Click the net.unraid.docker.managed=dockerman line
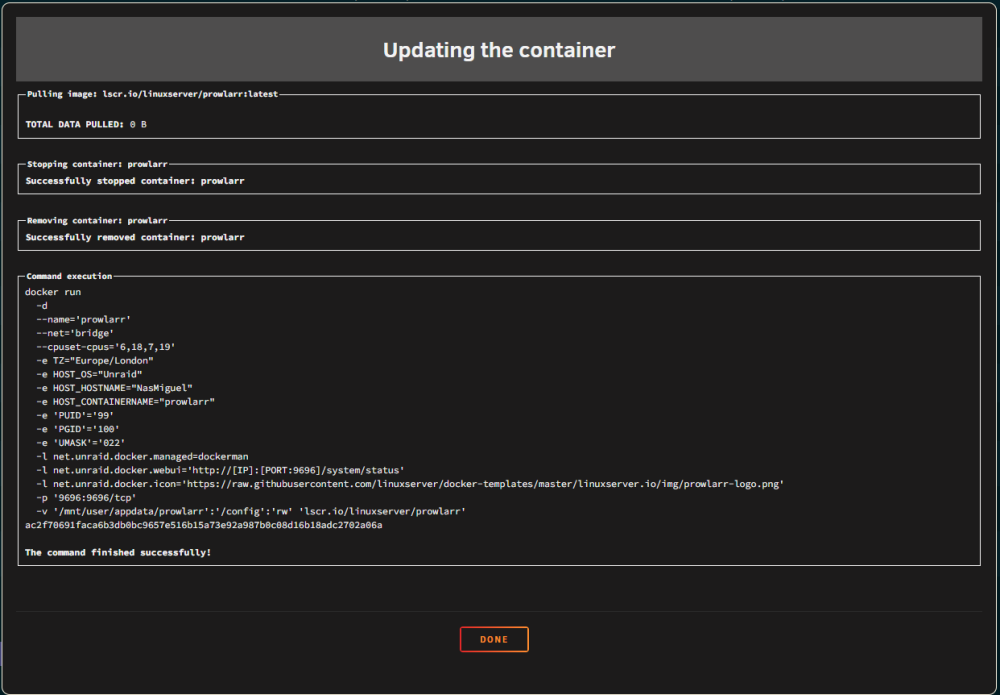The image size is (1000, 695). [x=142, y=457]
